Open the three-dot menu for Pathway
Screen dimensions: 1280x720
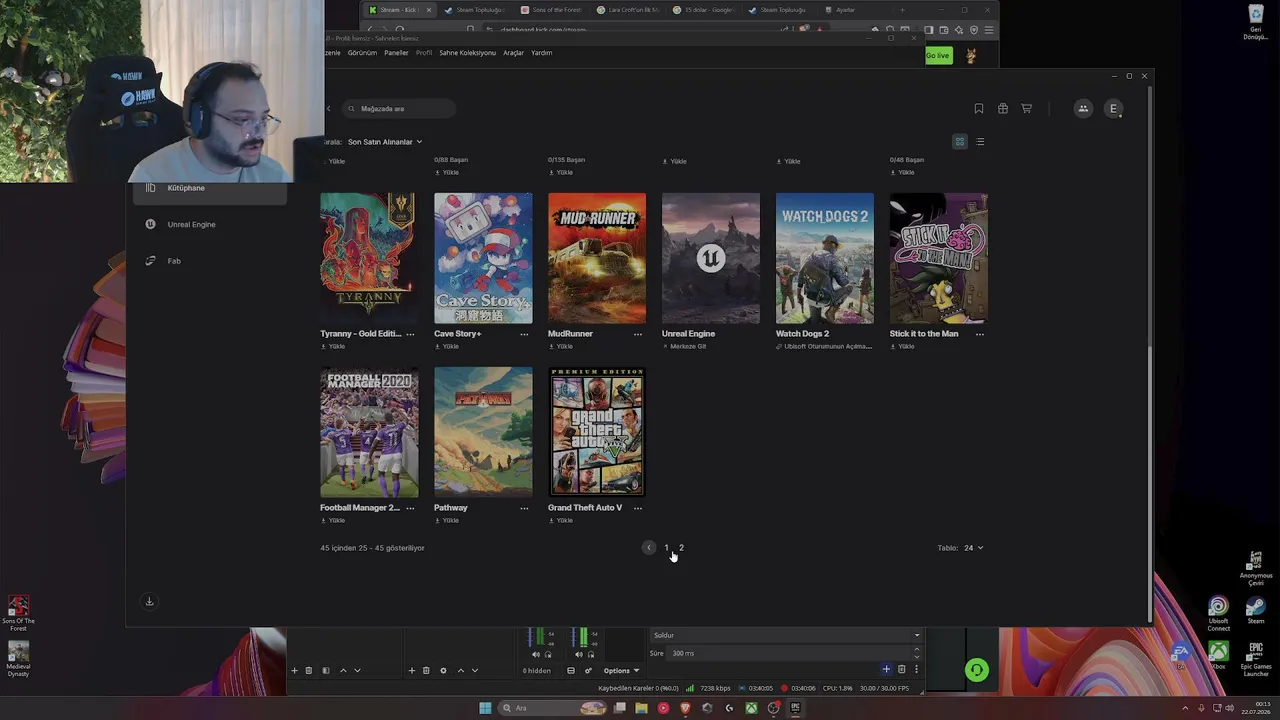point(524,508)
